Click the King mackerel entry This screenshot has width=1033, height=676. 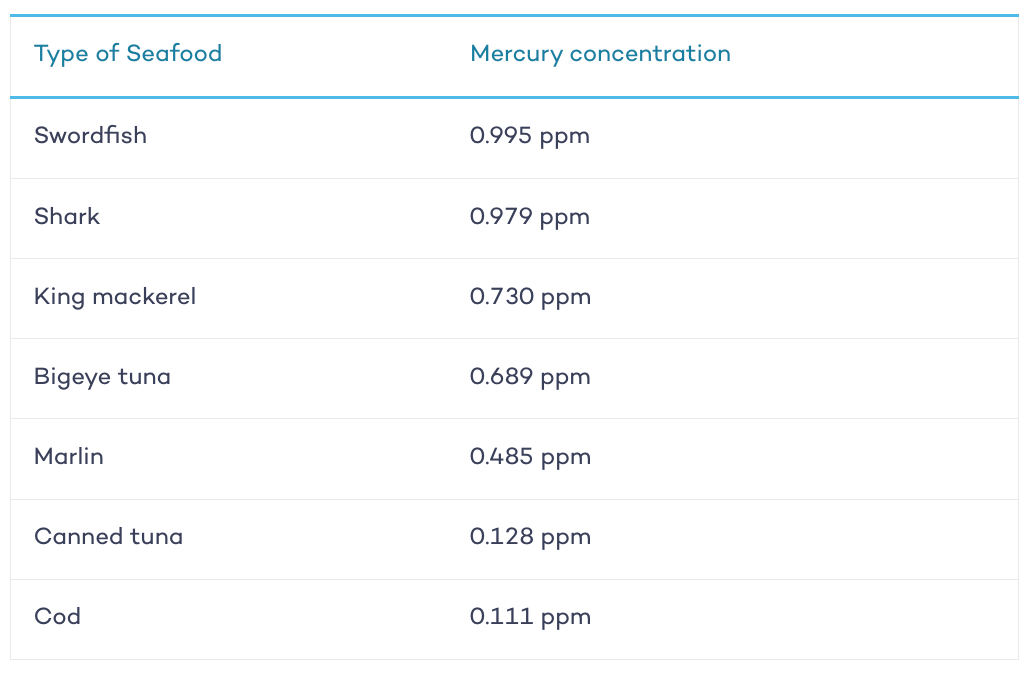[x=115, y=297]
